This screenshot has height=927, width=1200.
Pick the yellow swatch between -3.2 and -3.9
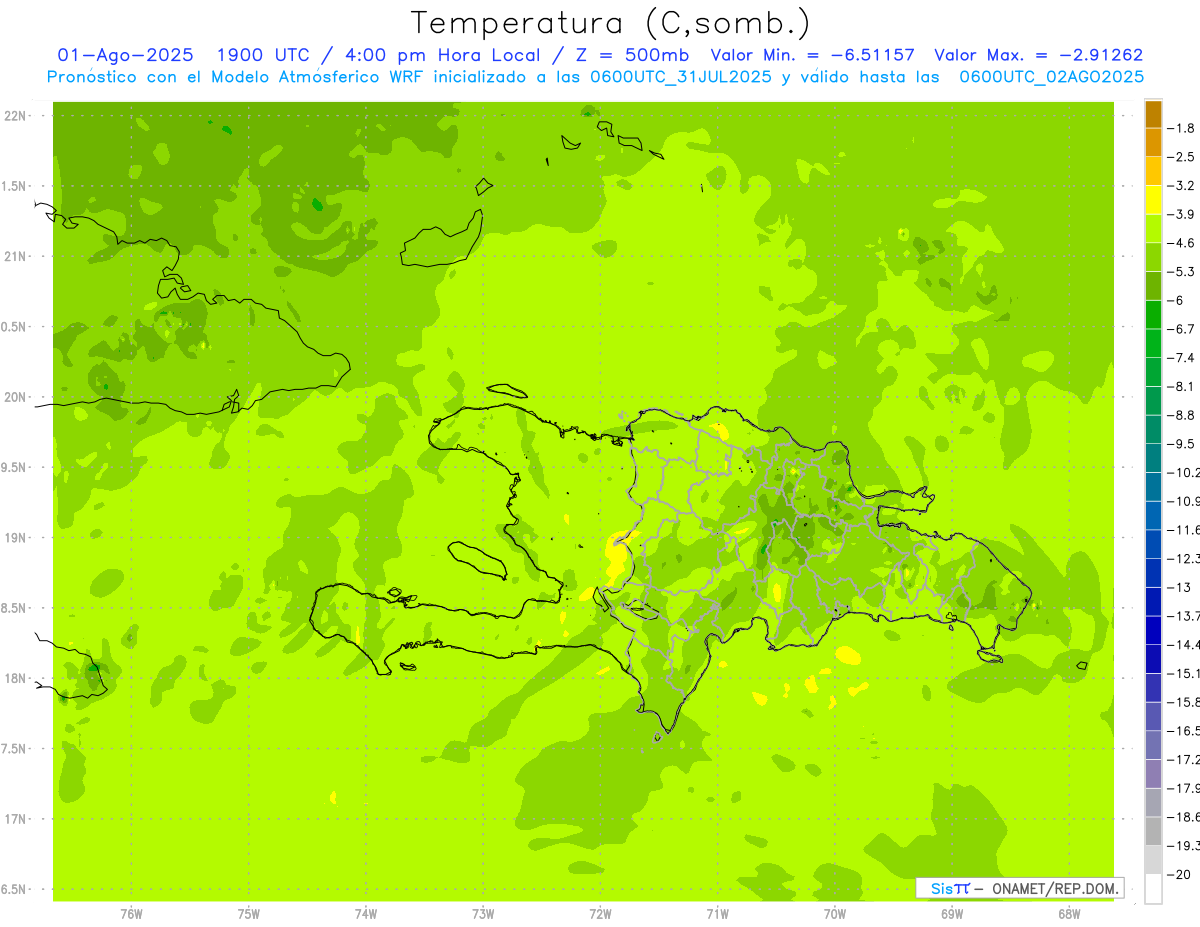[x=1153, y=200]
